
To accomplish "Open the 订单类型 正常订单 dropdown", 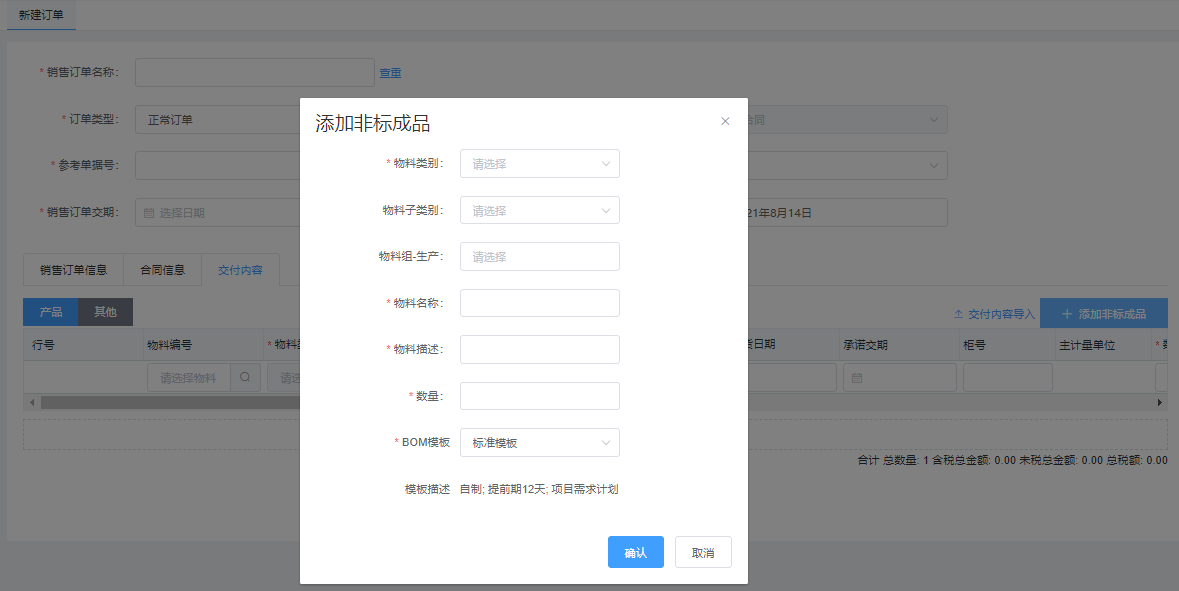I will (x=218, y=120).
